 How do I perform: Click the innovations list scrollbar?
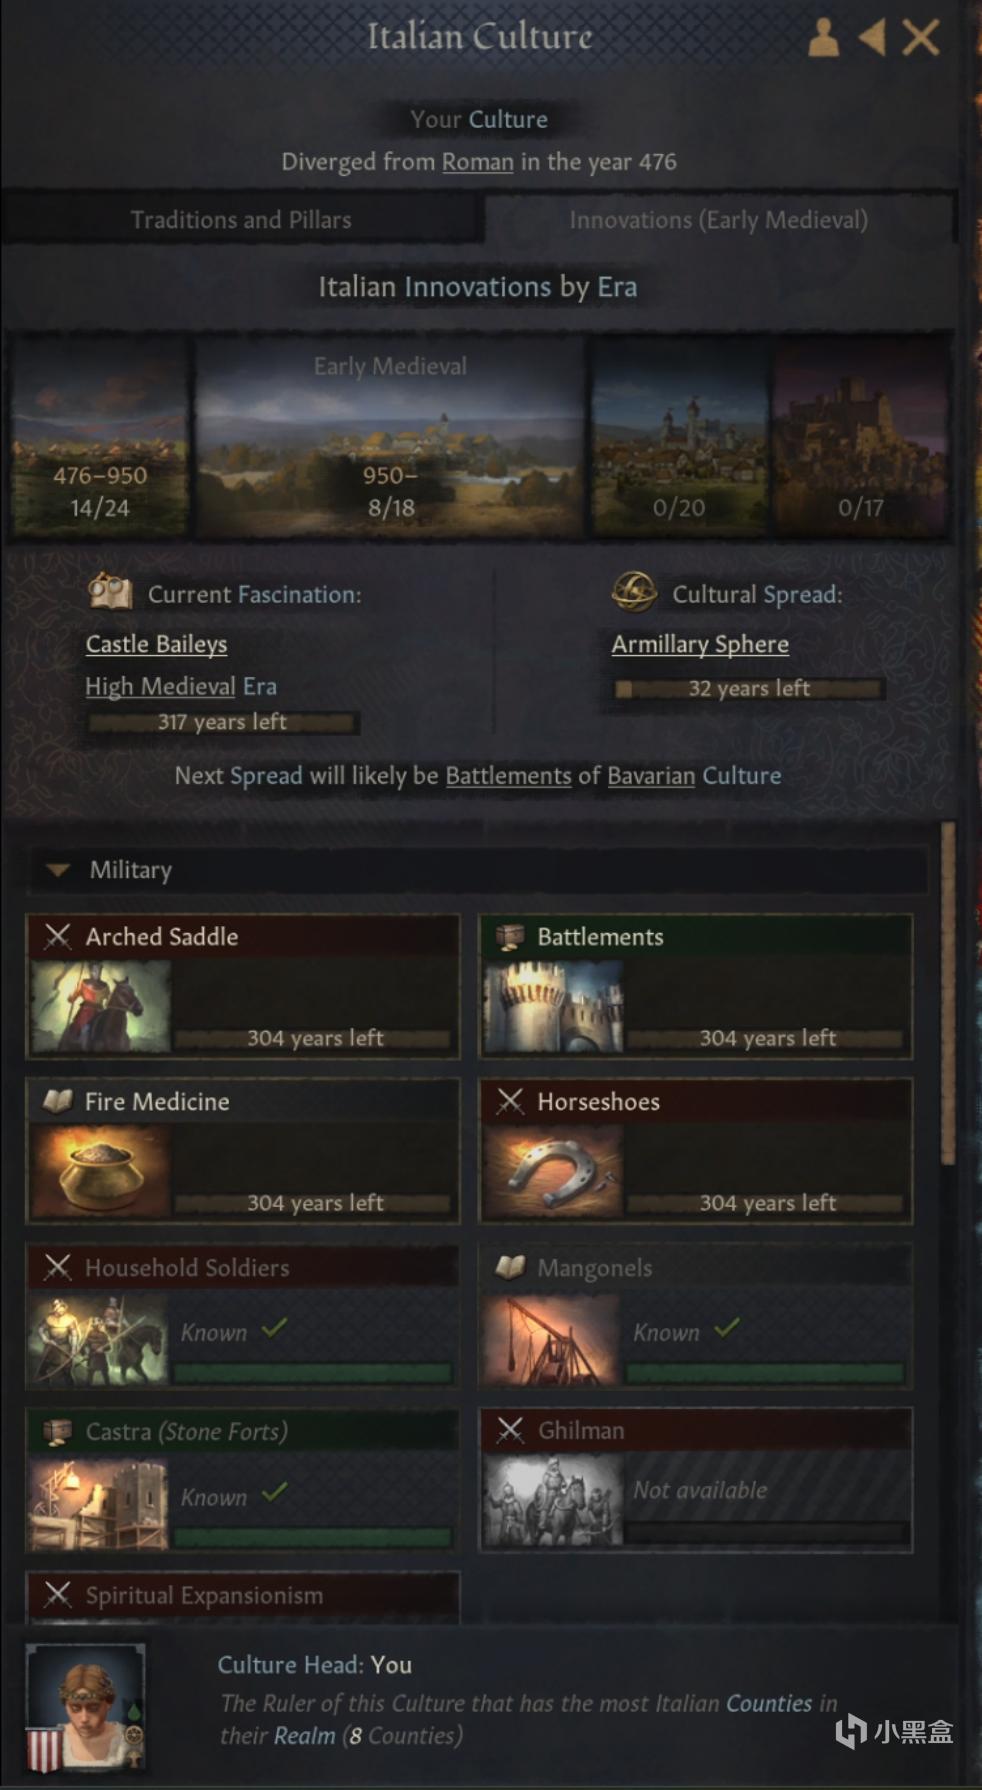pyautogui.click(x=948, y=993)
